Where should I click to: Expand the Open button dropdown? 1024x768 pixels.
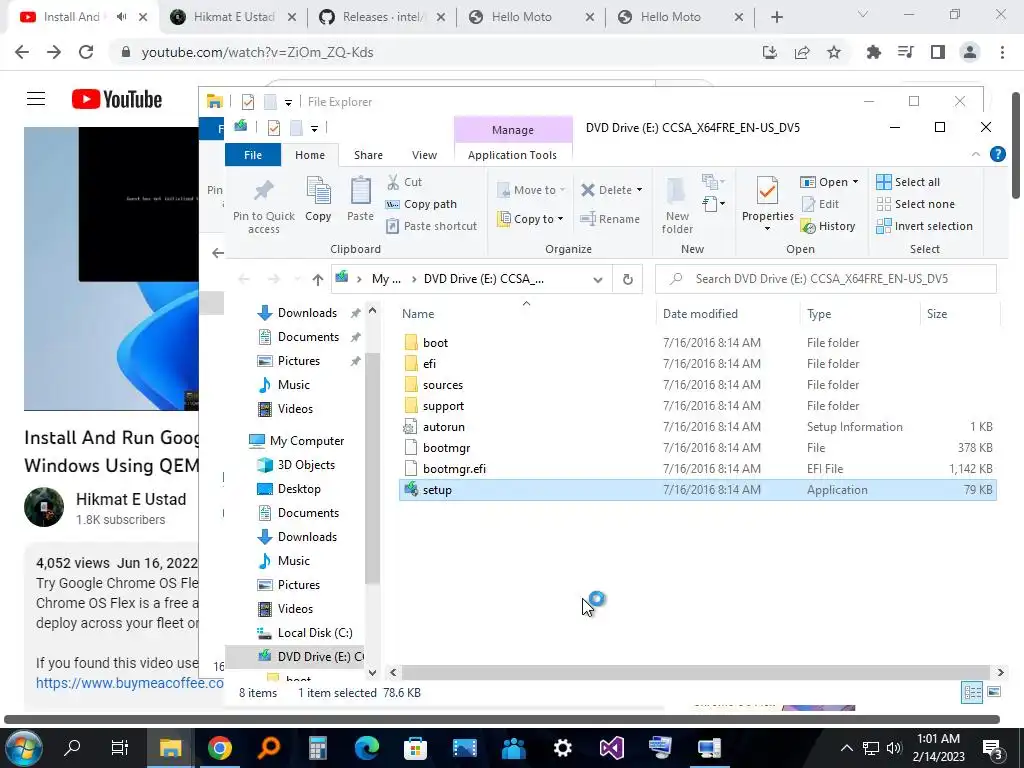click(855, 182)
